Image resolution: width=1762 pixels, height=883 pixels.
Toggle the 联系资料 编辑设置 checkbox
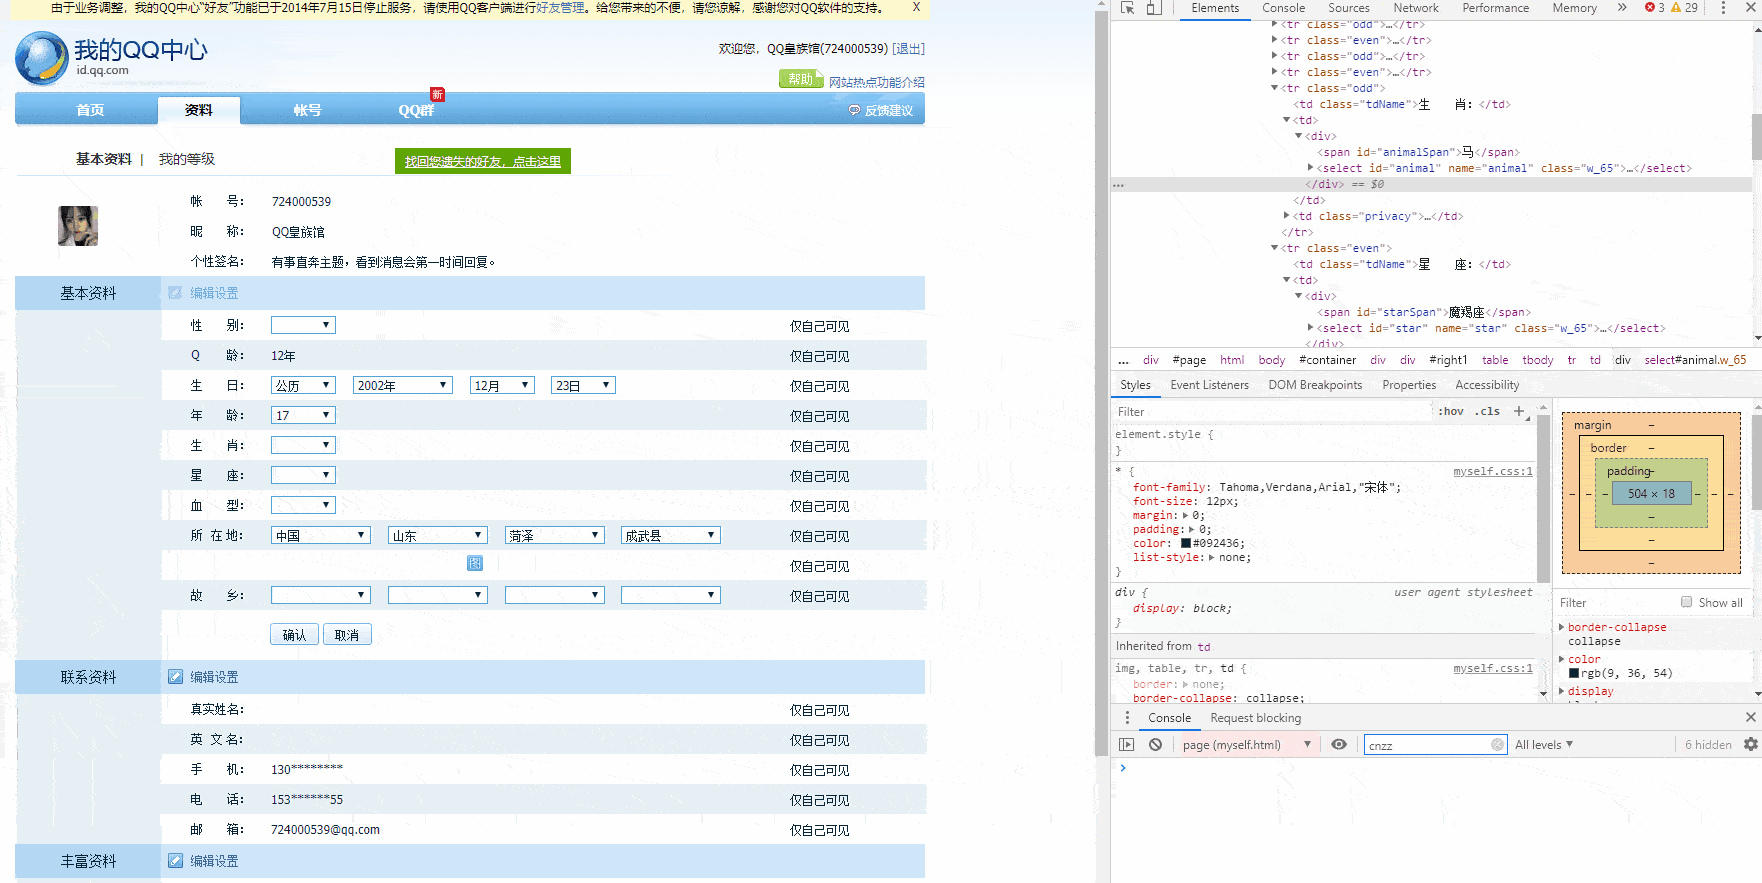click(x=176, y=677)
